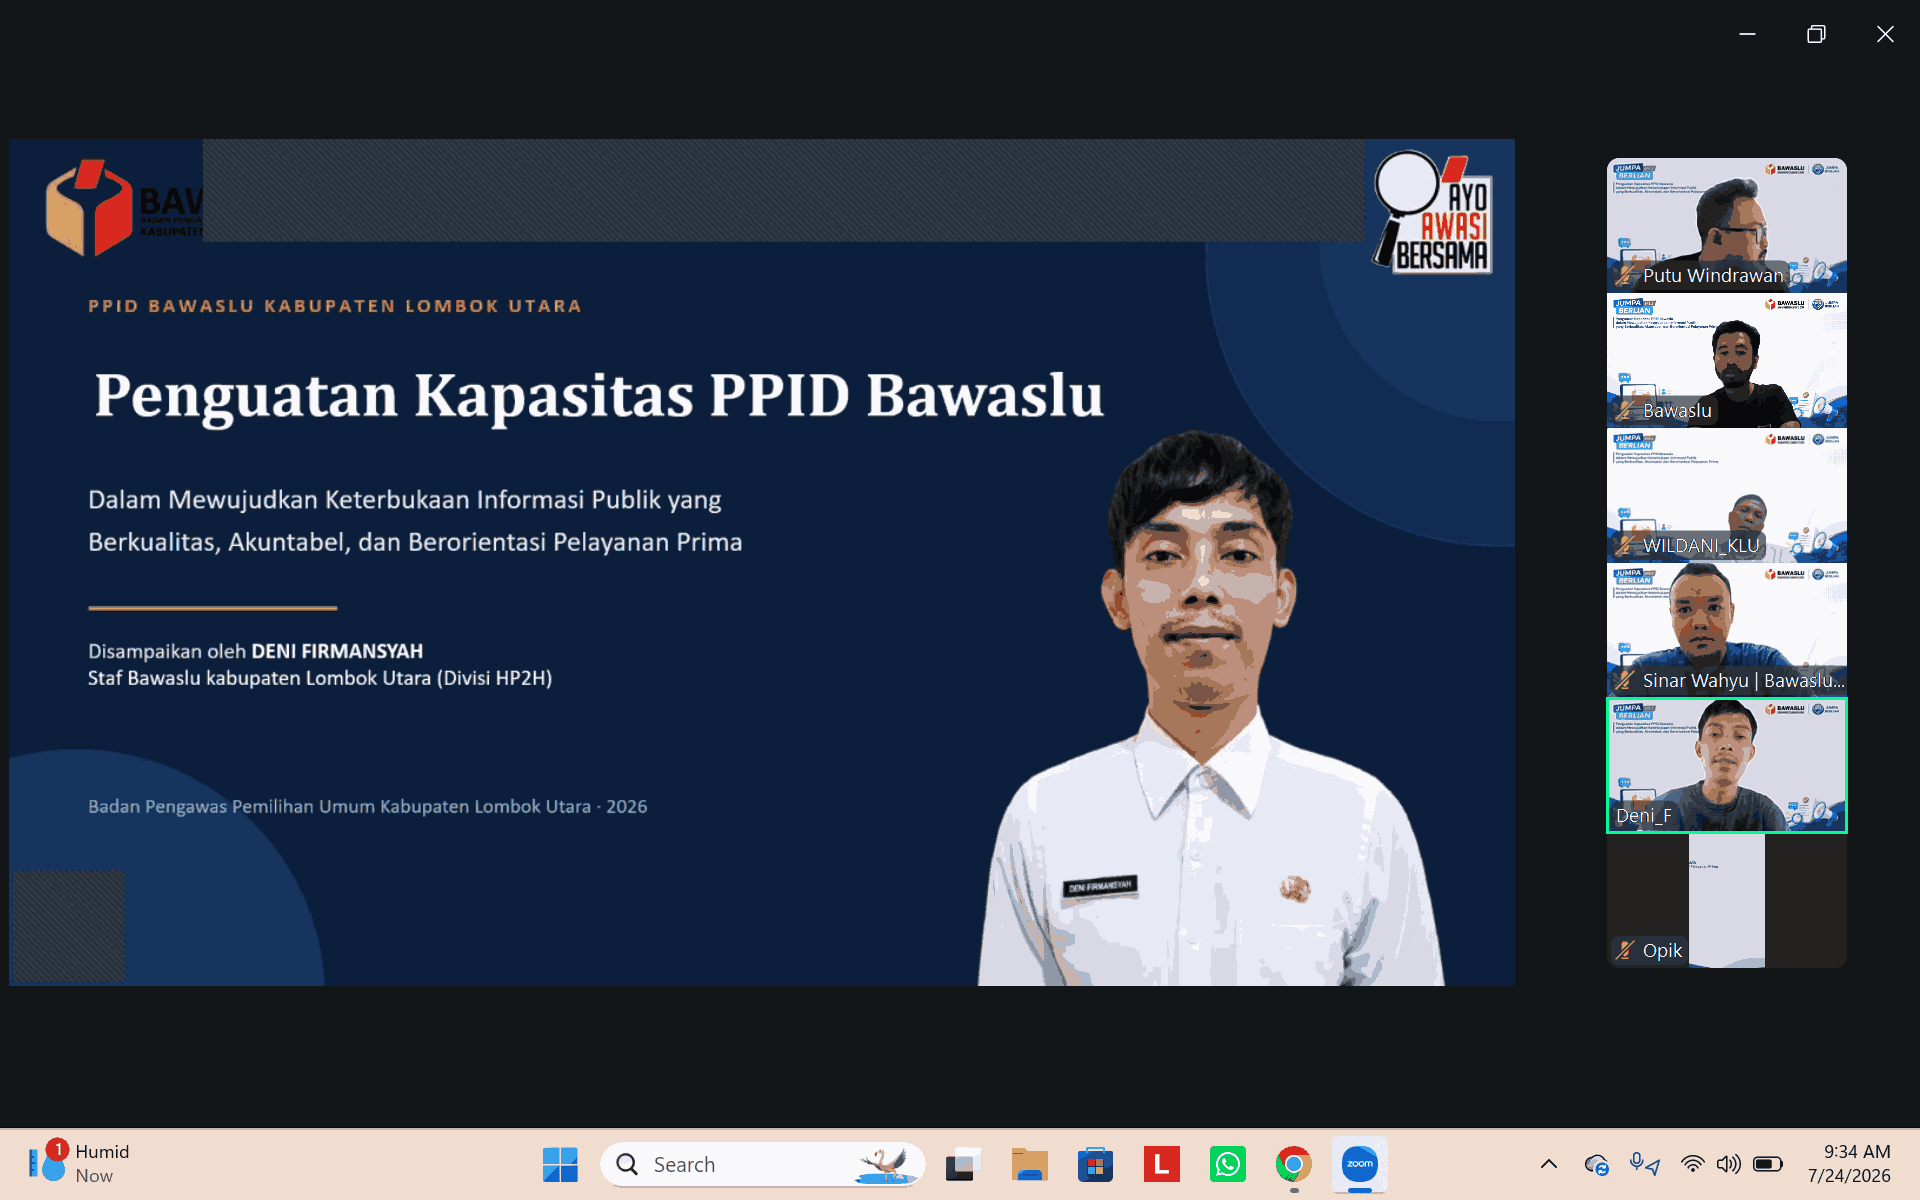Close the Zoom meeting window
The image size is (1920, 1200).
(1885, 34)
